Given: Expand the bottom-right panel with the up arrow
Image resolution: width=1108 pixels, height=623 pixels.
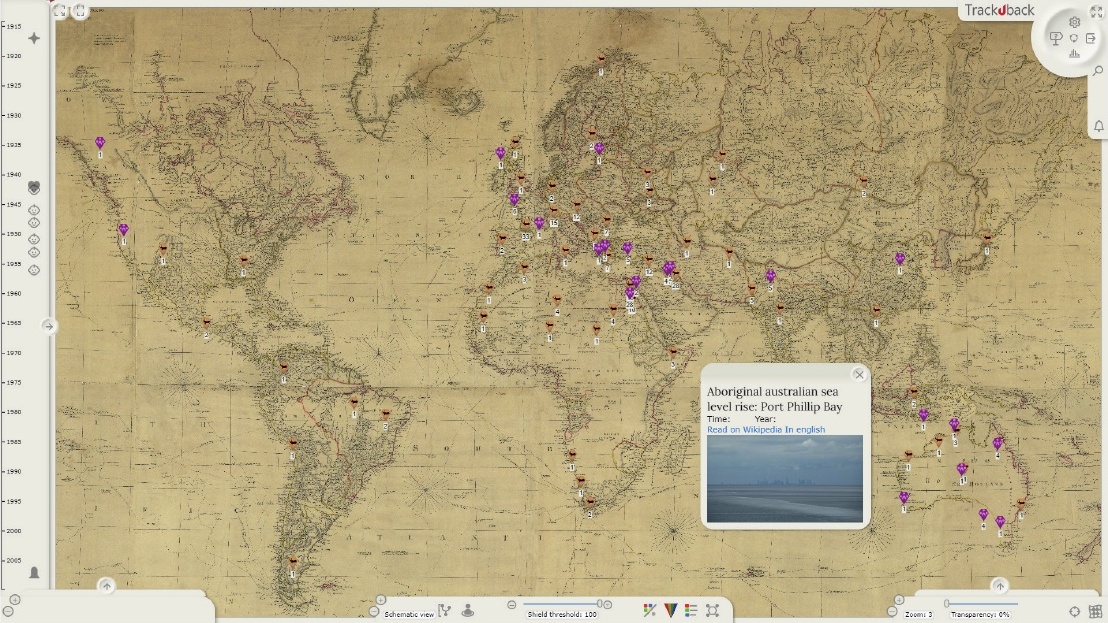Looking at the screenshot, I should (999, 586).
